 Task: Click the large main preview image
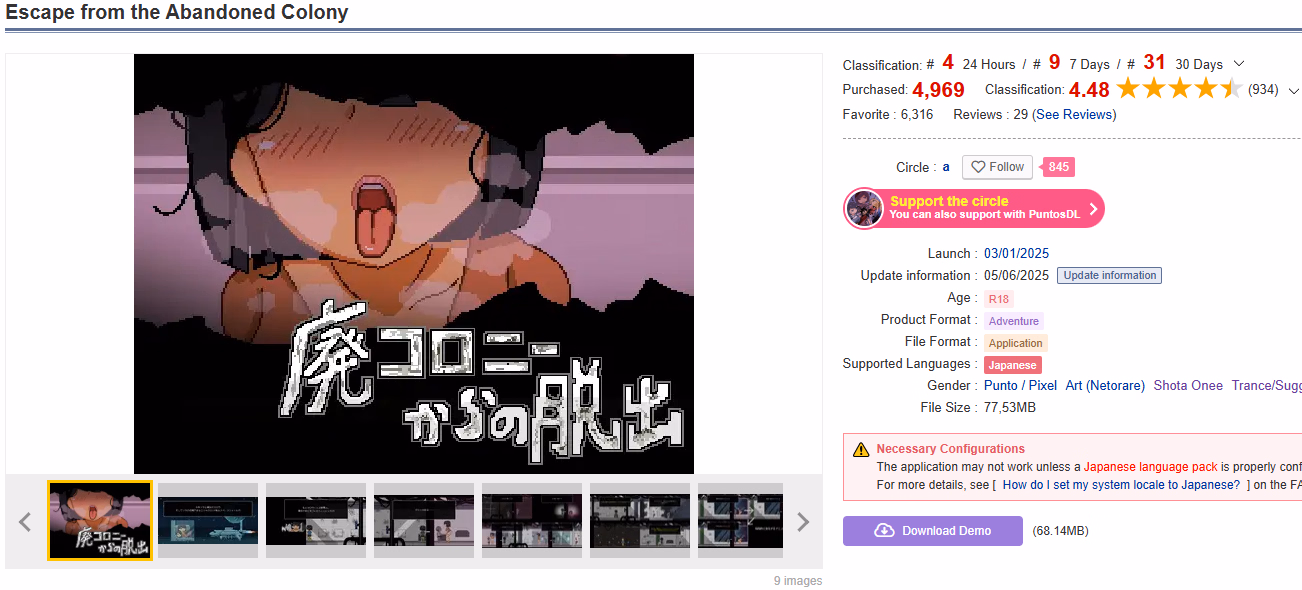tap(414, 264)
